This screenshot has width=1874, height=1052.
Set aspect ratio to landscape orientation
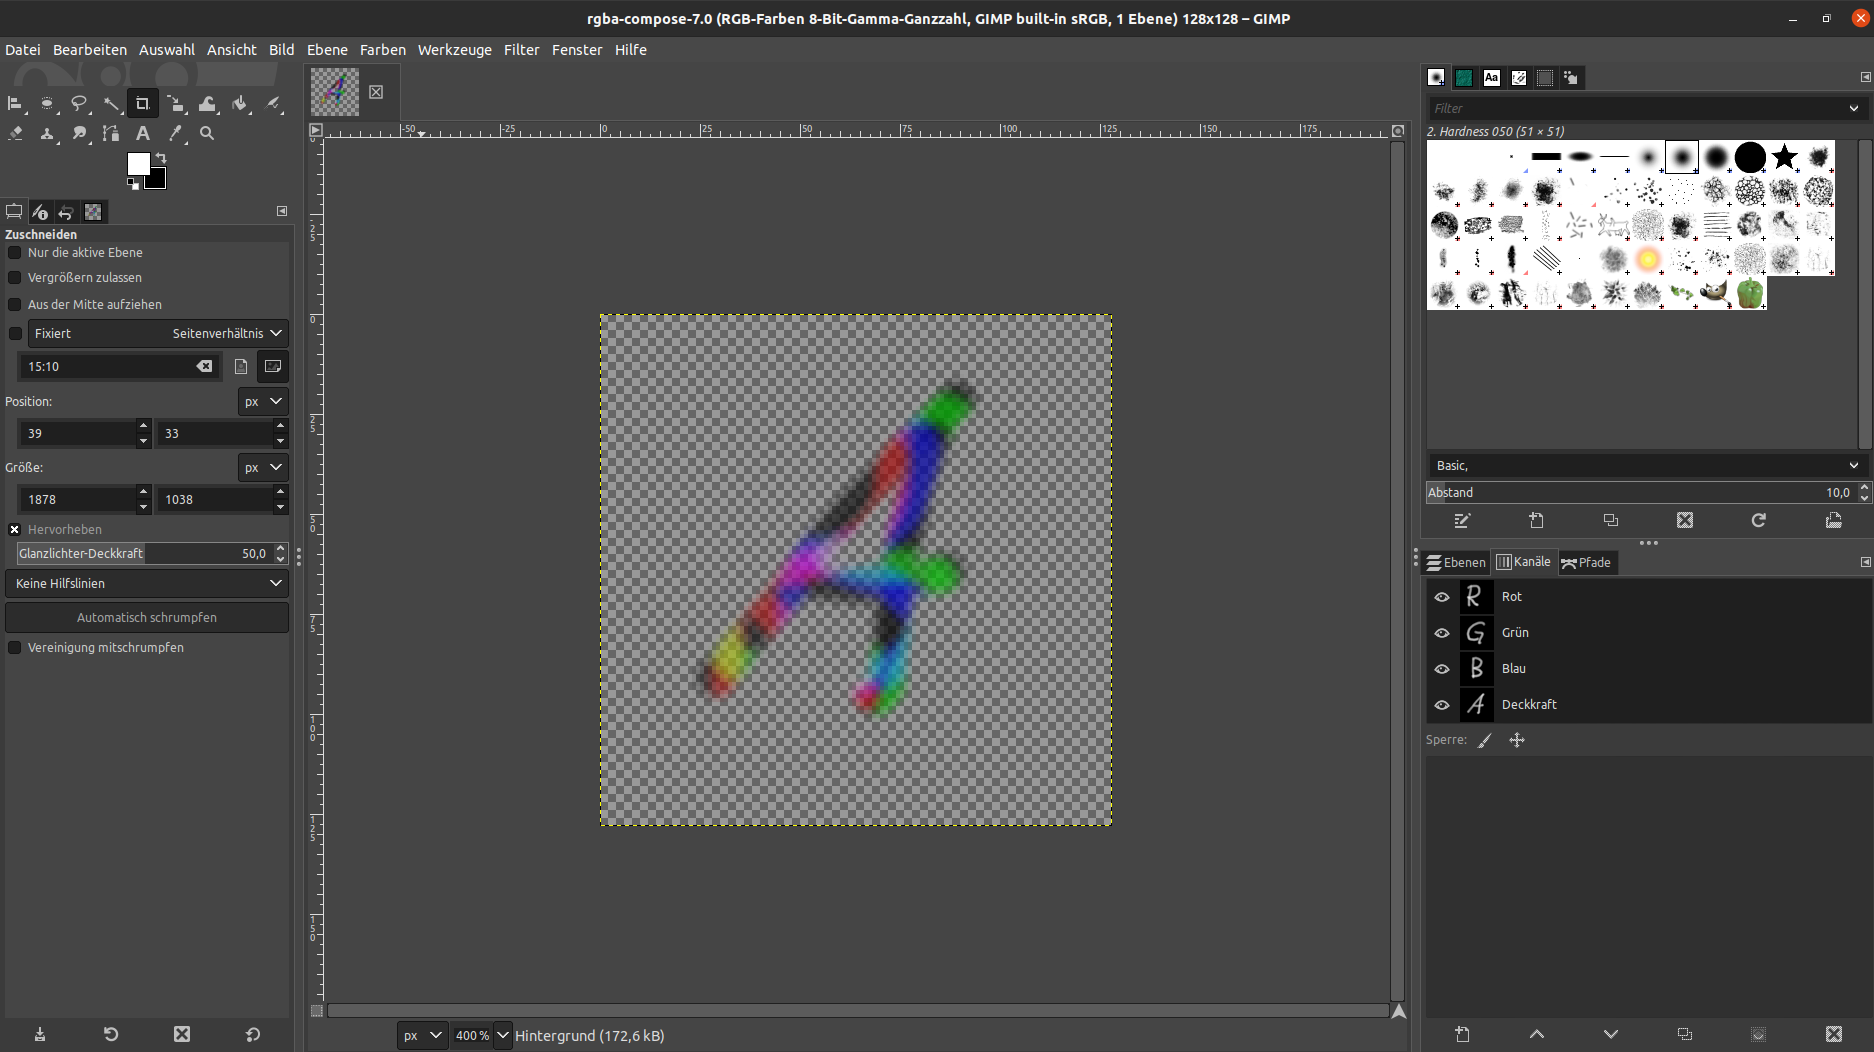pos(273,366)
